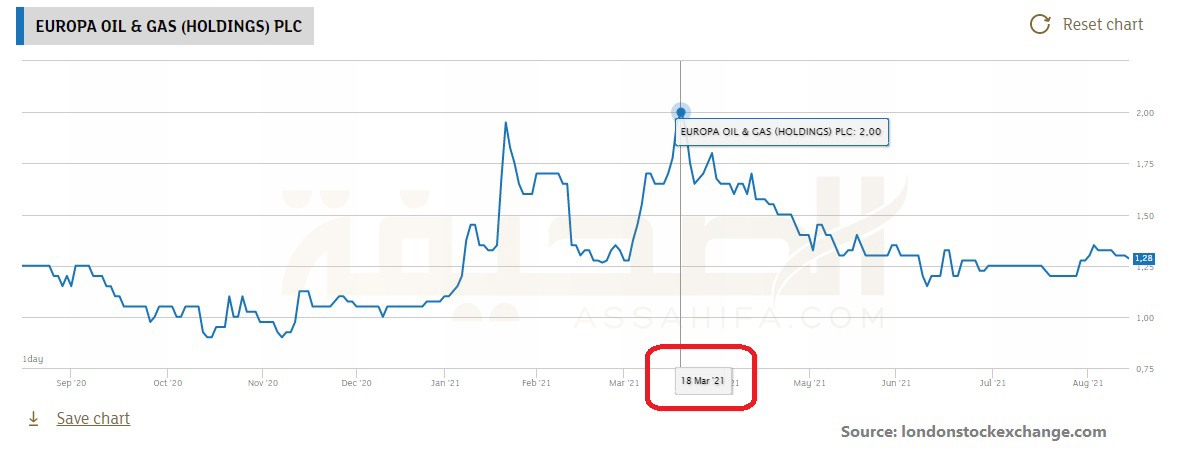Viewport: 1187px width, 457px height.
Task: Click the blue 1,28 current price badge
Action: 1145,259
